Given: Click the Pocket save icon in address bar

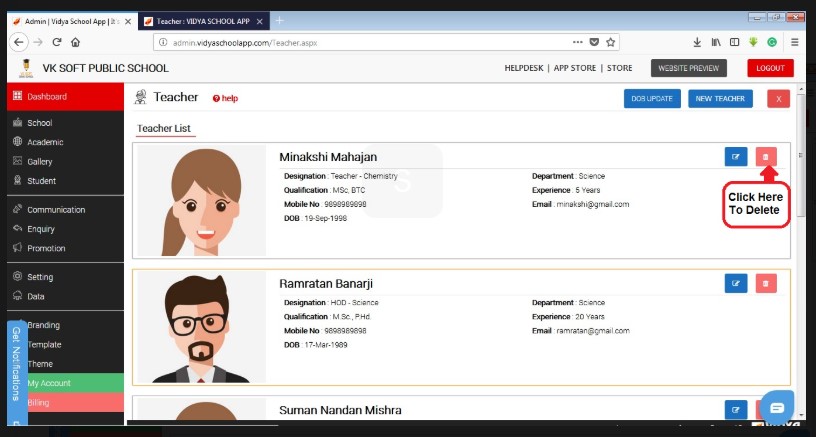Looking at the screenshot, I should 594,42.
